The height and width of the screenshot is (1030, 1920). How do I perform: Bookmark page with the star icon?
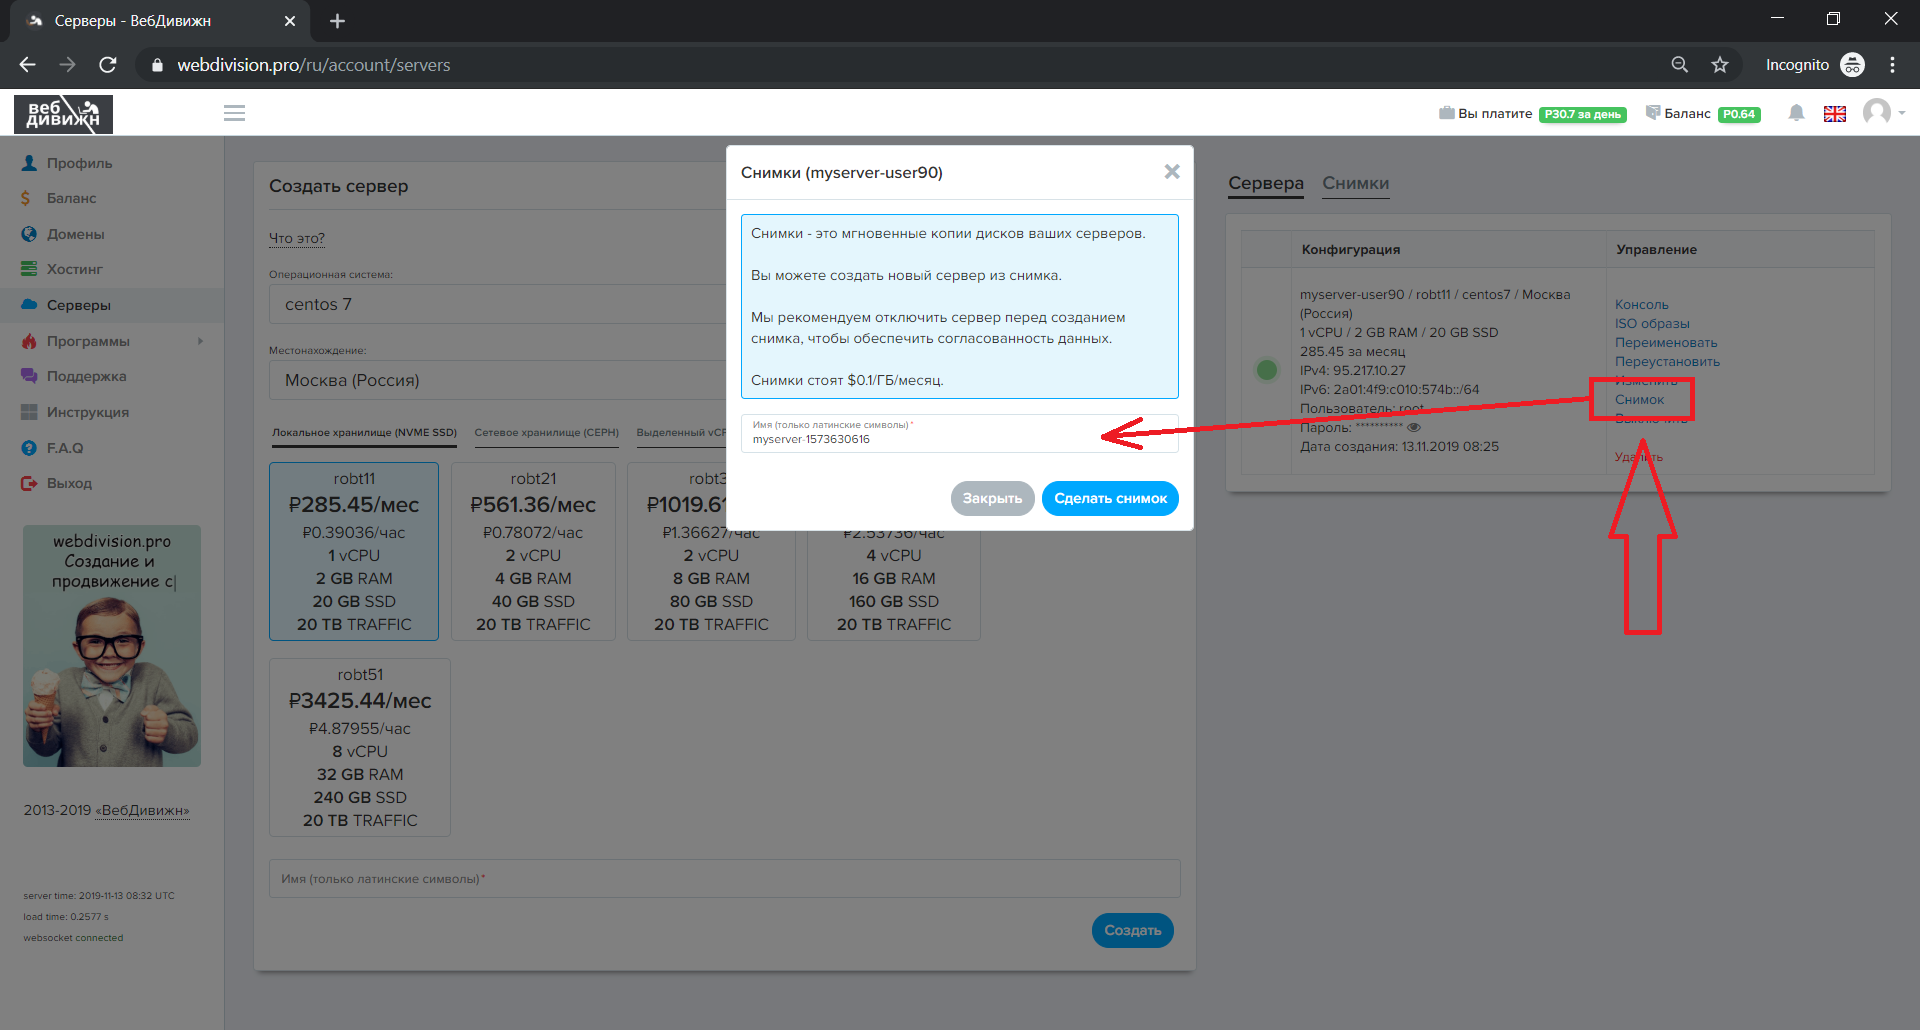tap(1719, 65)
